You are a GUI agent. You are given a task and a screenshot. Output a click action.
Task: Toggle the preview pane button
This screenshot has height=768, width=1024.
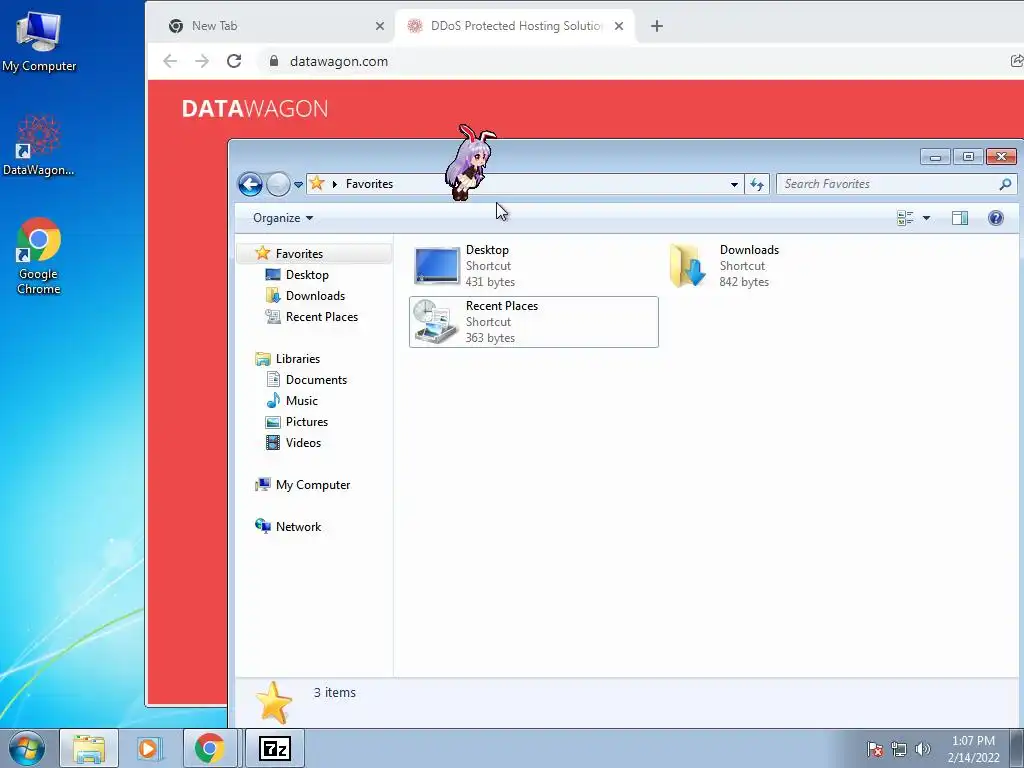[960, 218]
